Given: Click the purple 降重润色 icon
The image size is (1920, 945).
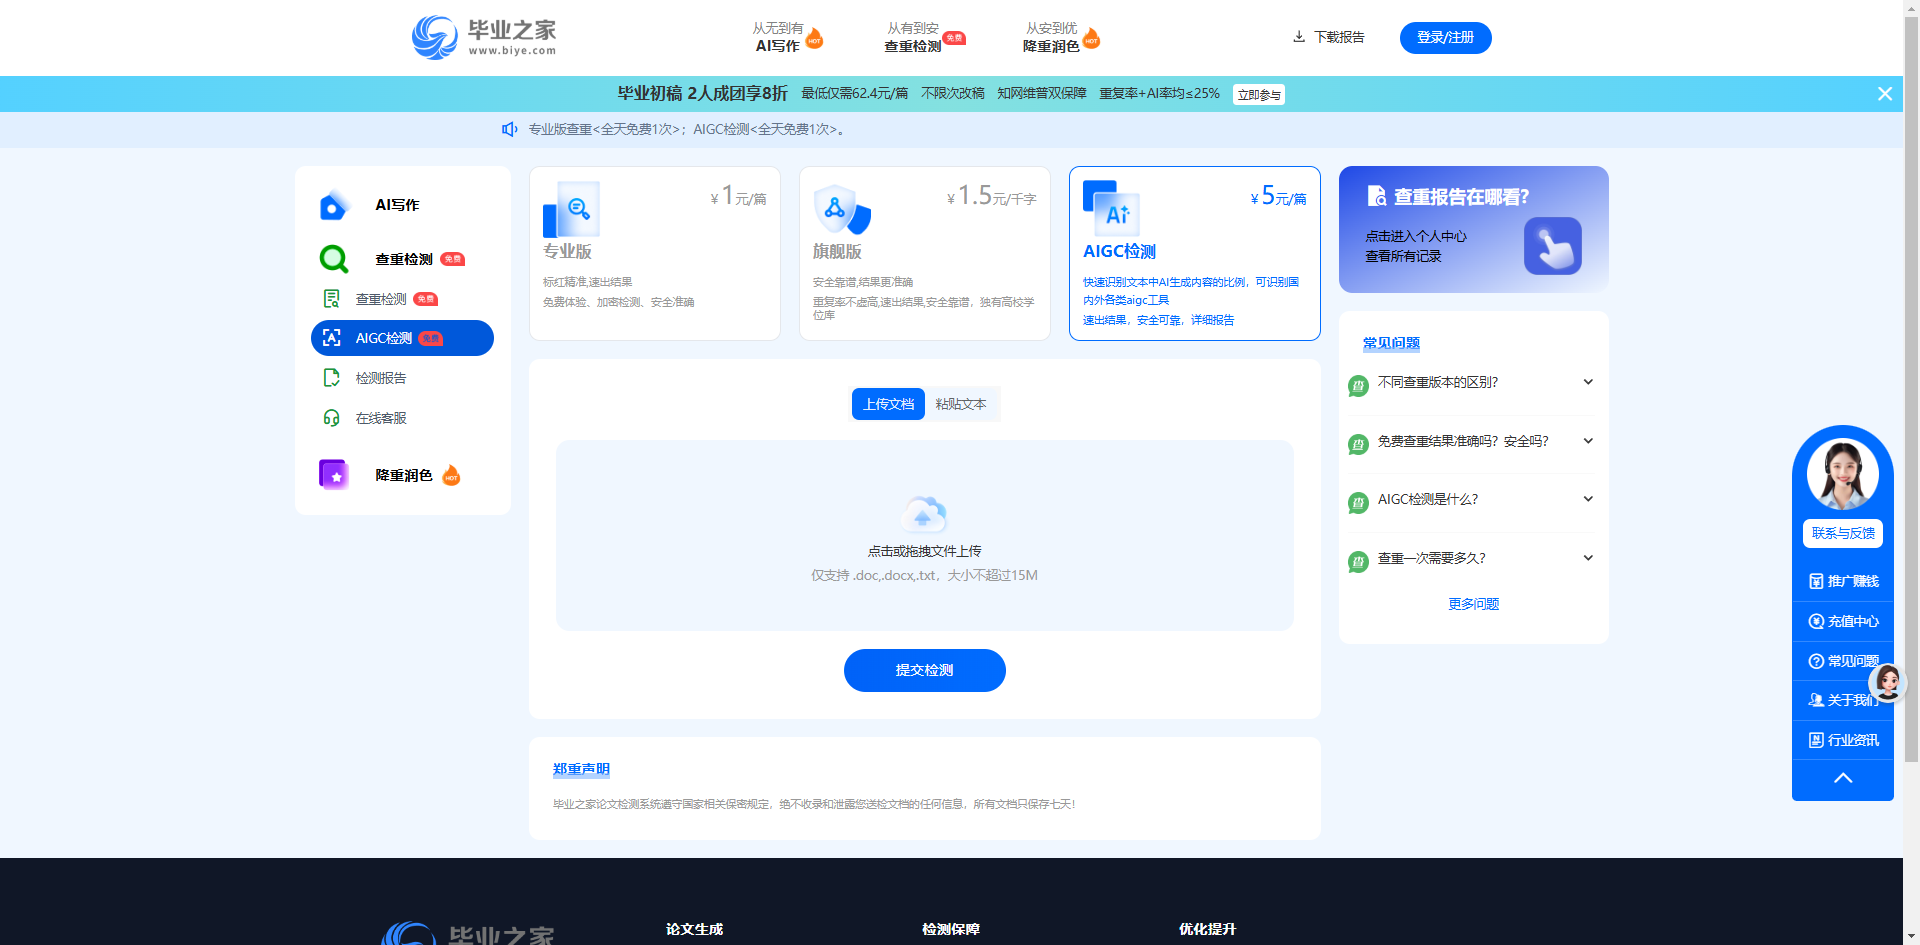Looking at the screenshot, I should coord(333,475).
